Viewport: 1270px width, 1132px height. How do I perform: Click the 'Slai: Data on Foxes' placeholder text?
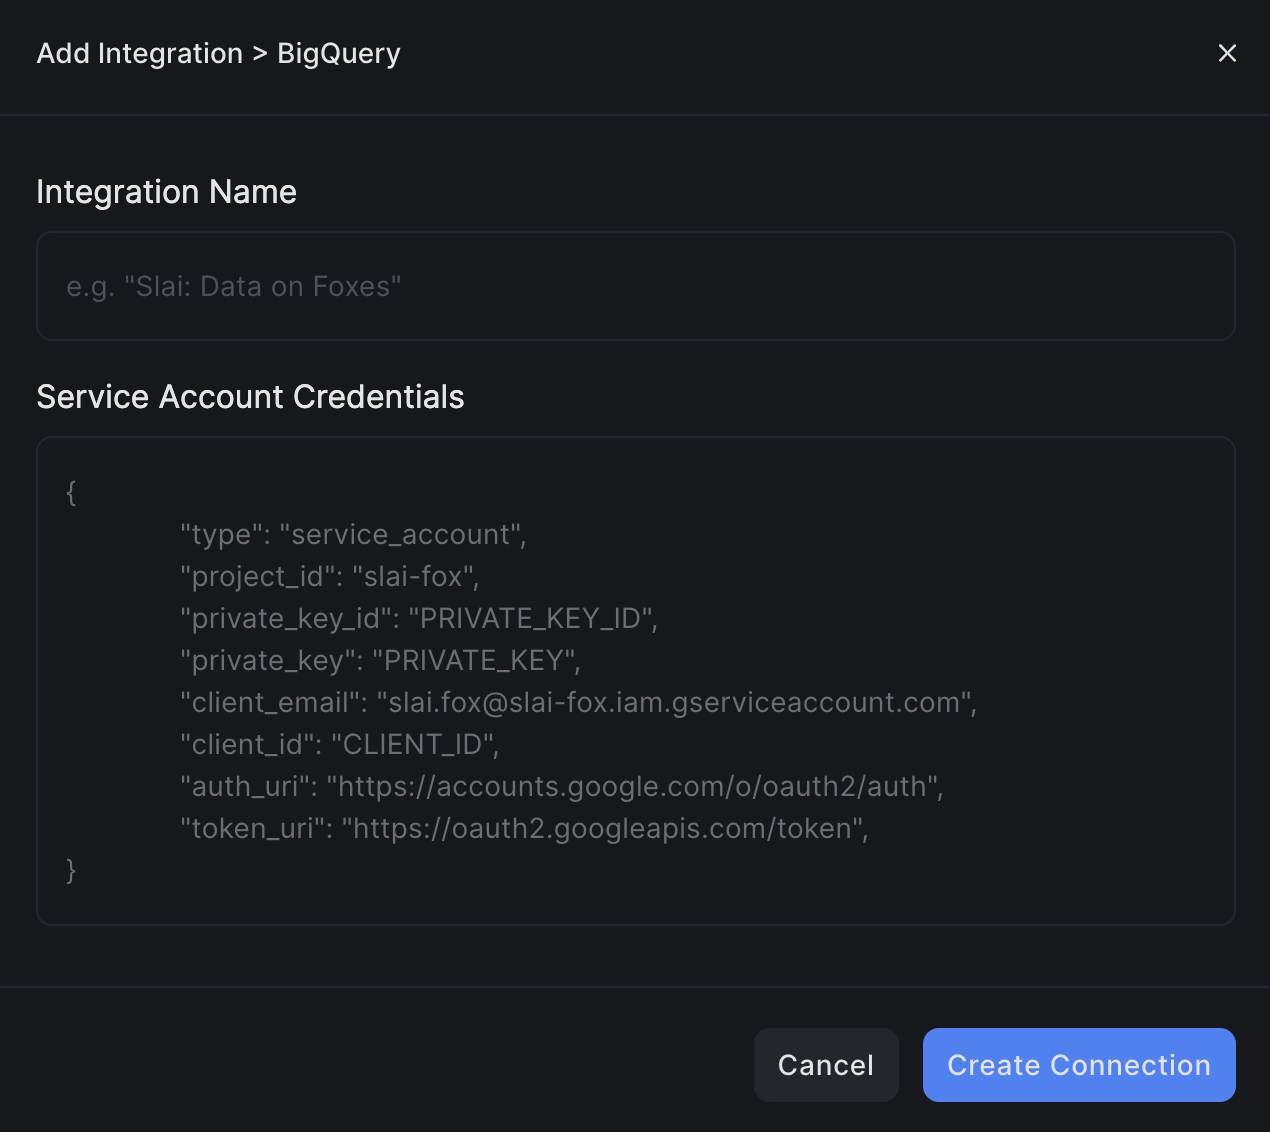[x=233, y=286]
